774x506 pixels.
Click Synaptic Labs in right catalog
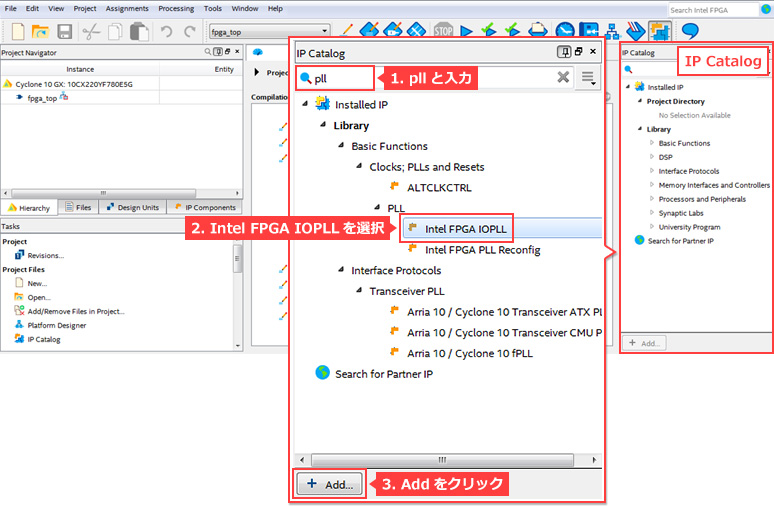tap(681, 213)
